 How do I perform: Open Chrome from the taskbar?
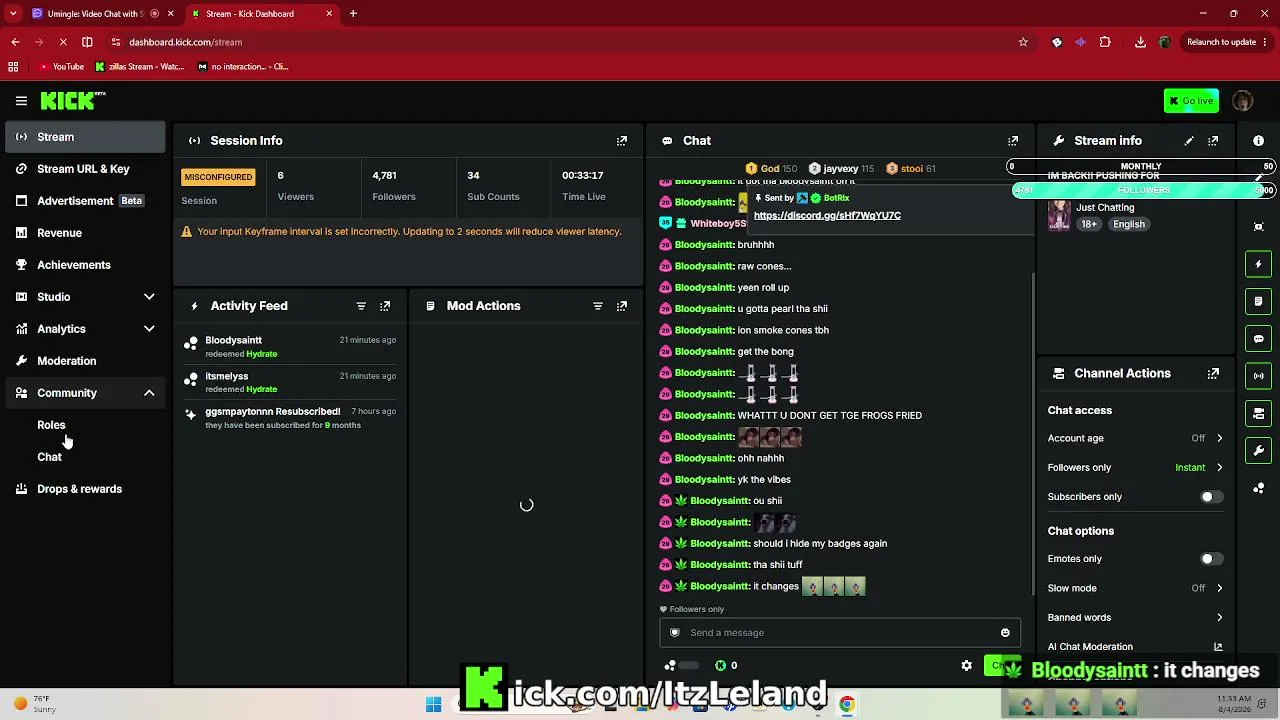coord(847,705)
